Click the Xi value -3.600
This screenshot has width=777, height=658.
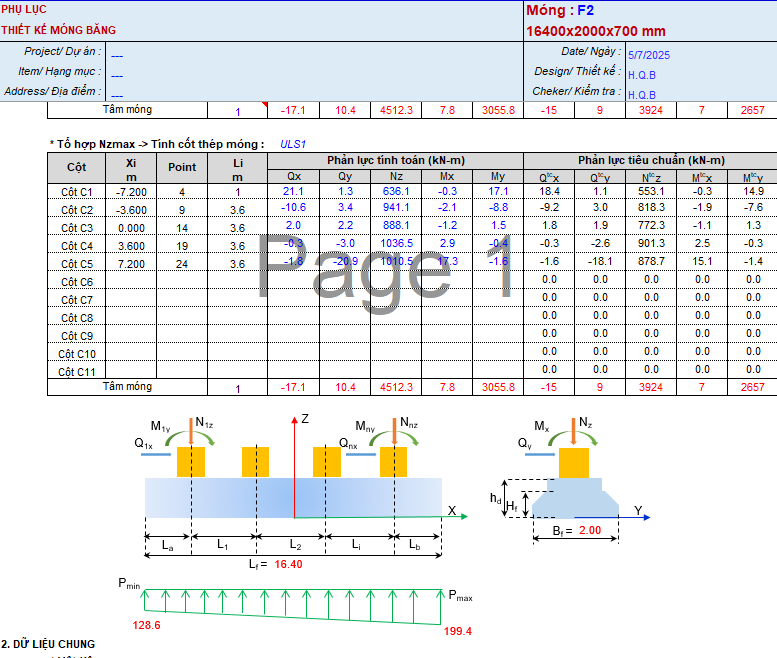(131, 210)
